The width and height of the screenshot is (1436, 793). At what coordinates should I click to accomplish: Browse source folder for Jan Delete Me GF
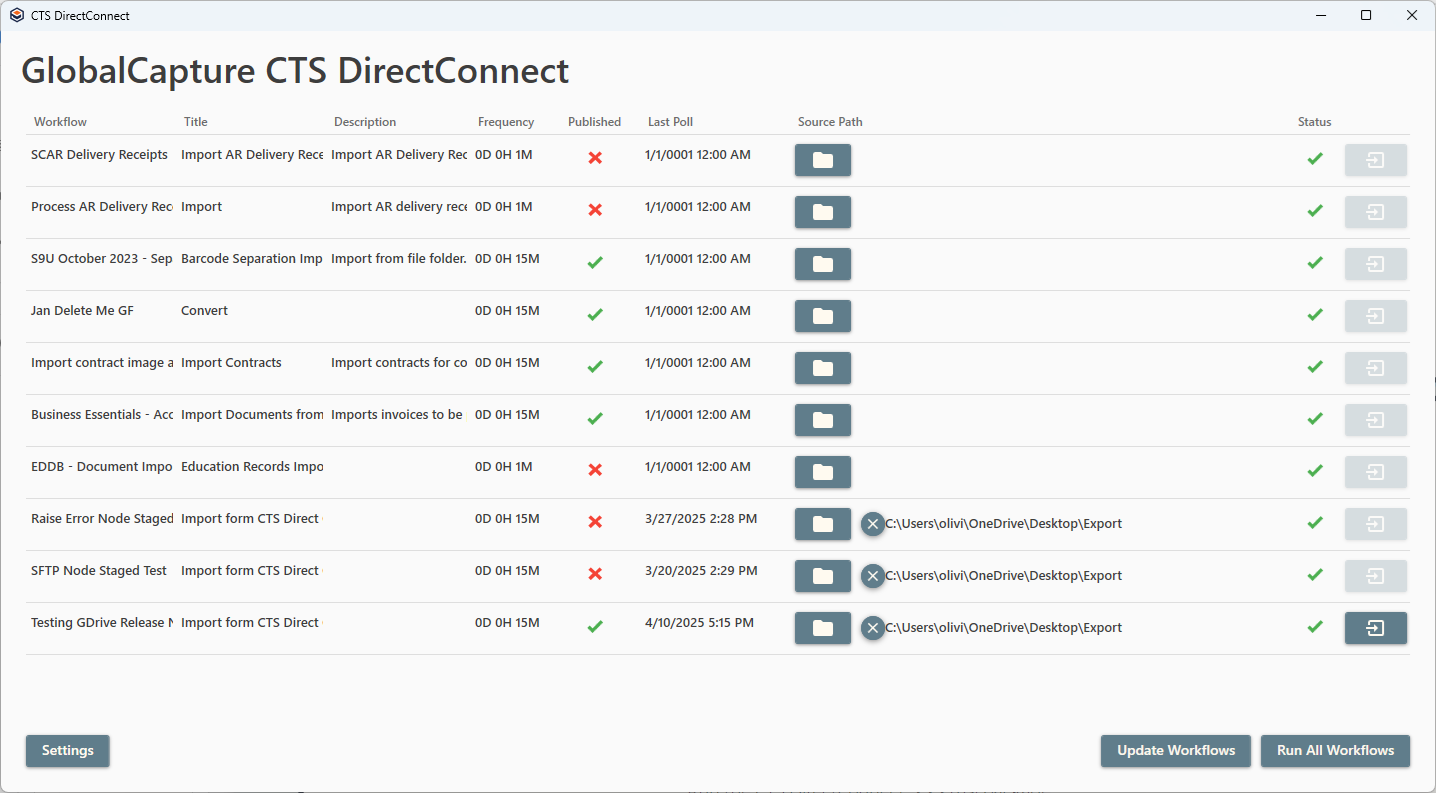coord(822,316)
